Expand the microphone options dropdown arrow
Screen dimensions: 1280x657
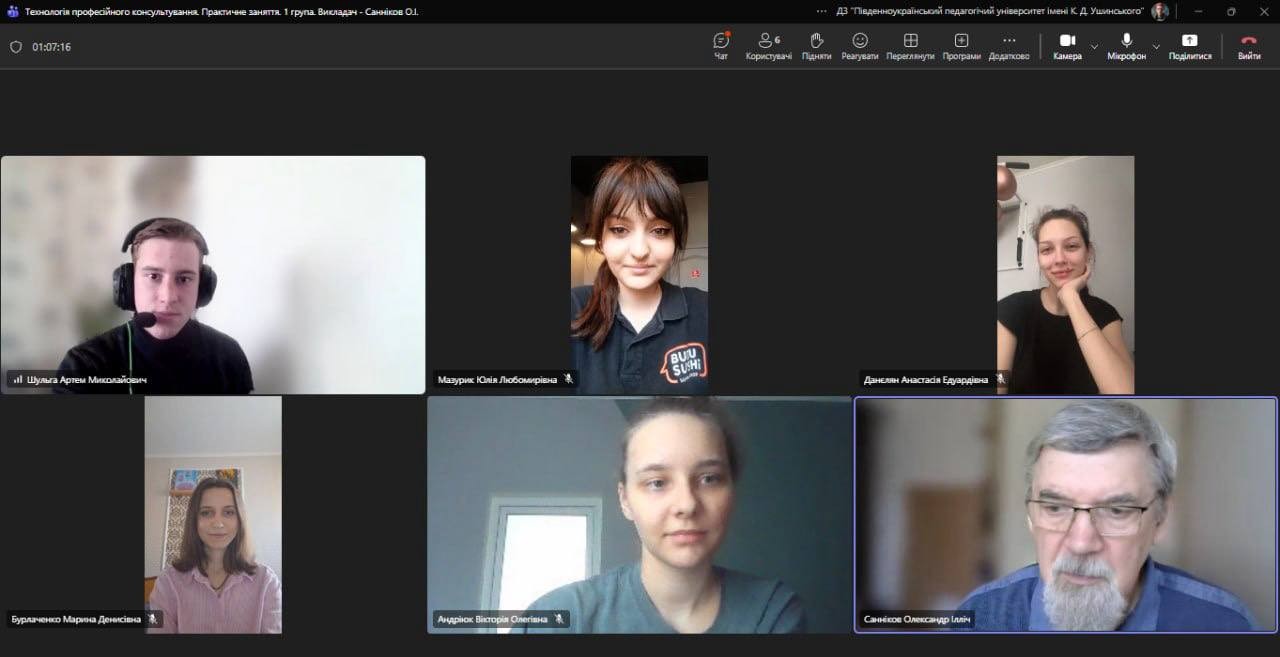[1156, 46]
